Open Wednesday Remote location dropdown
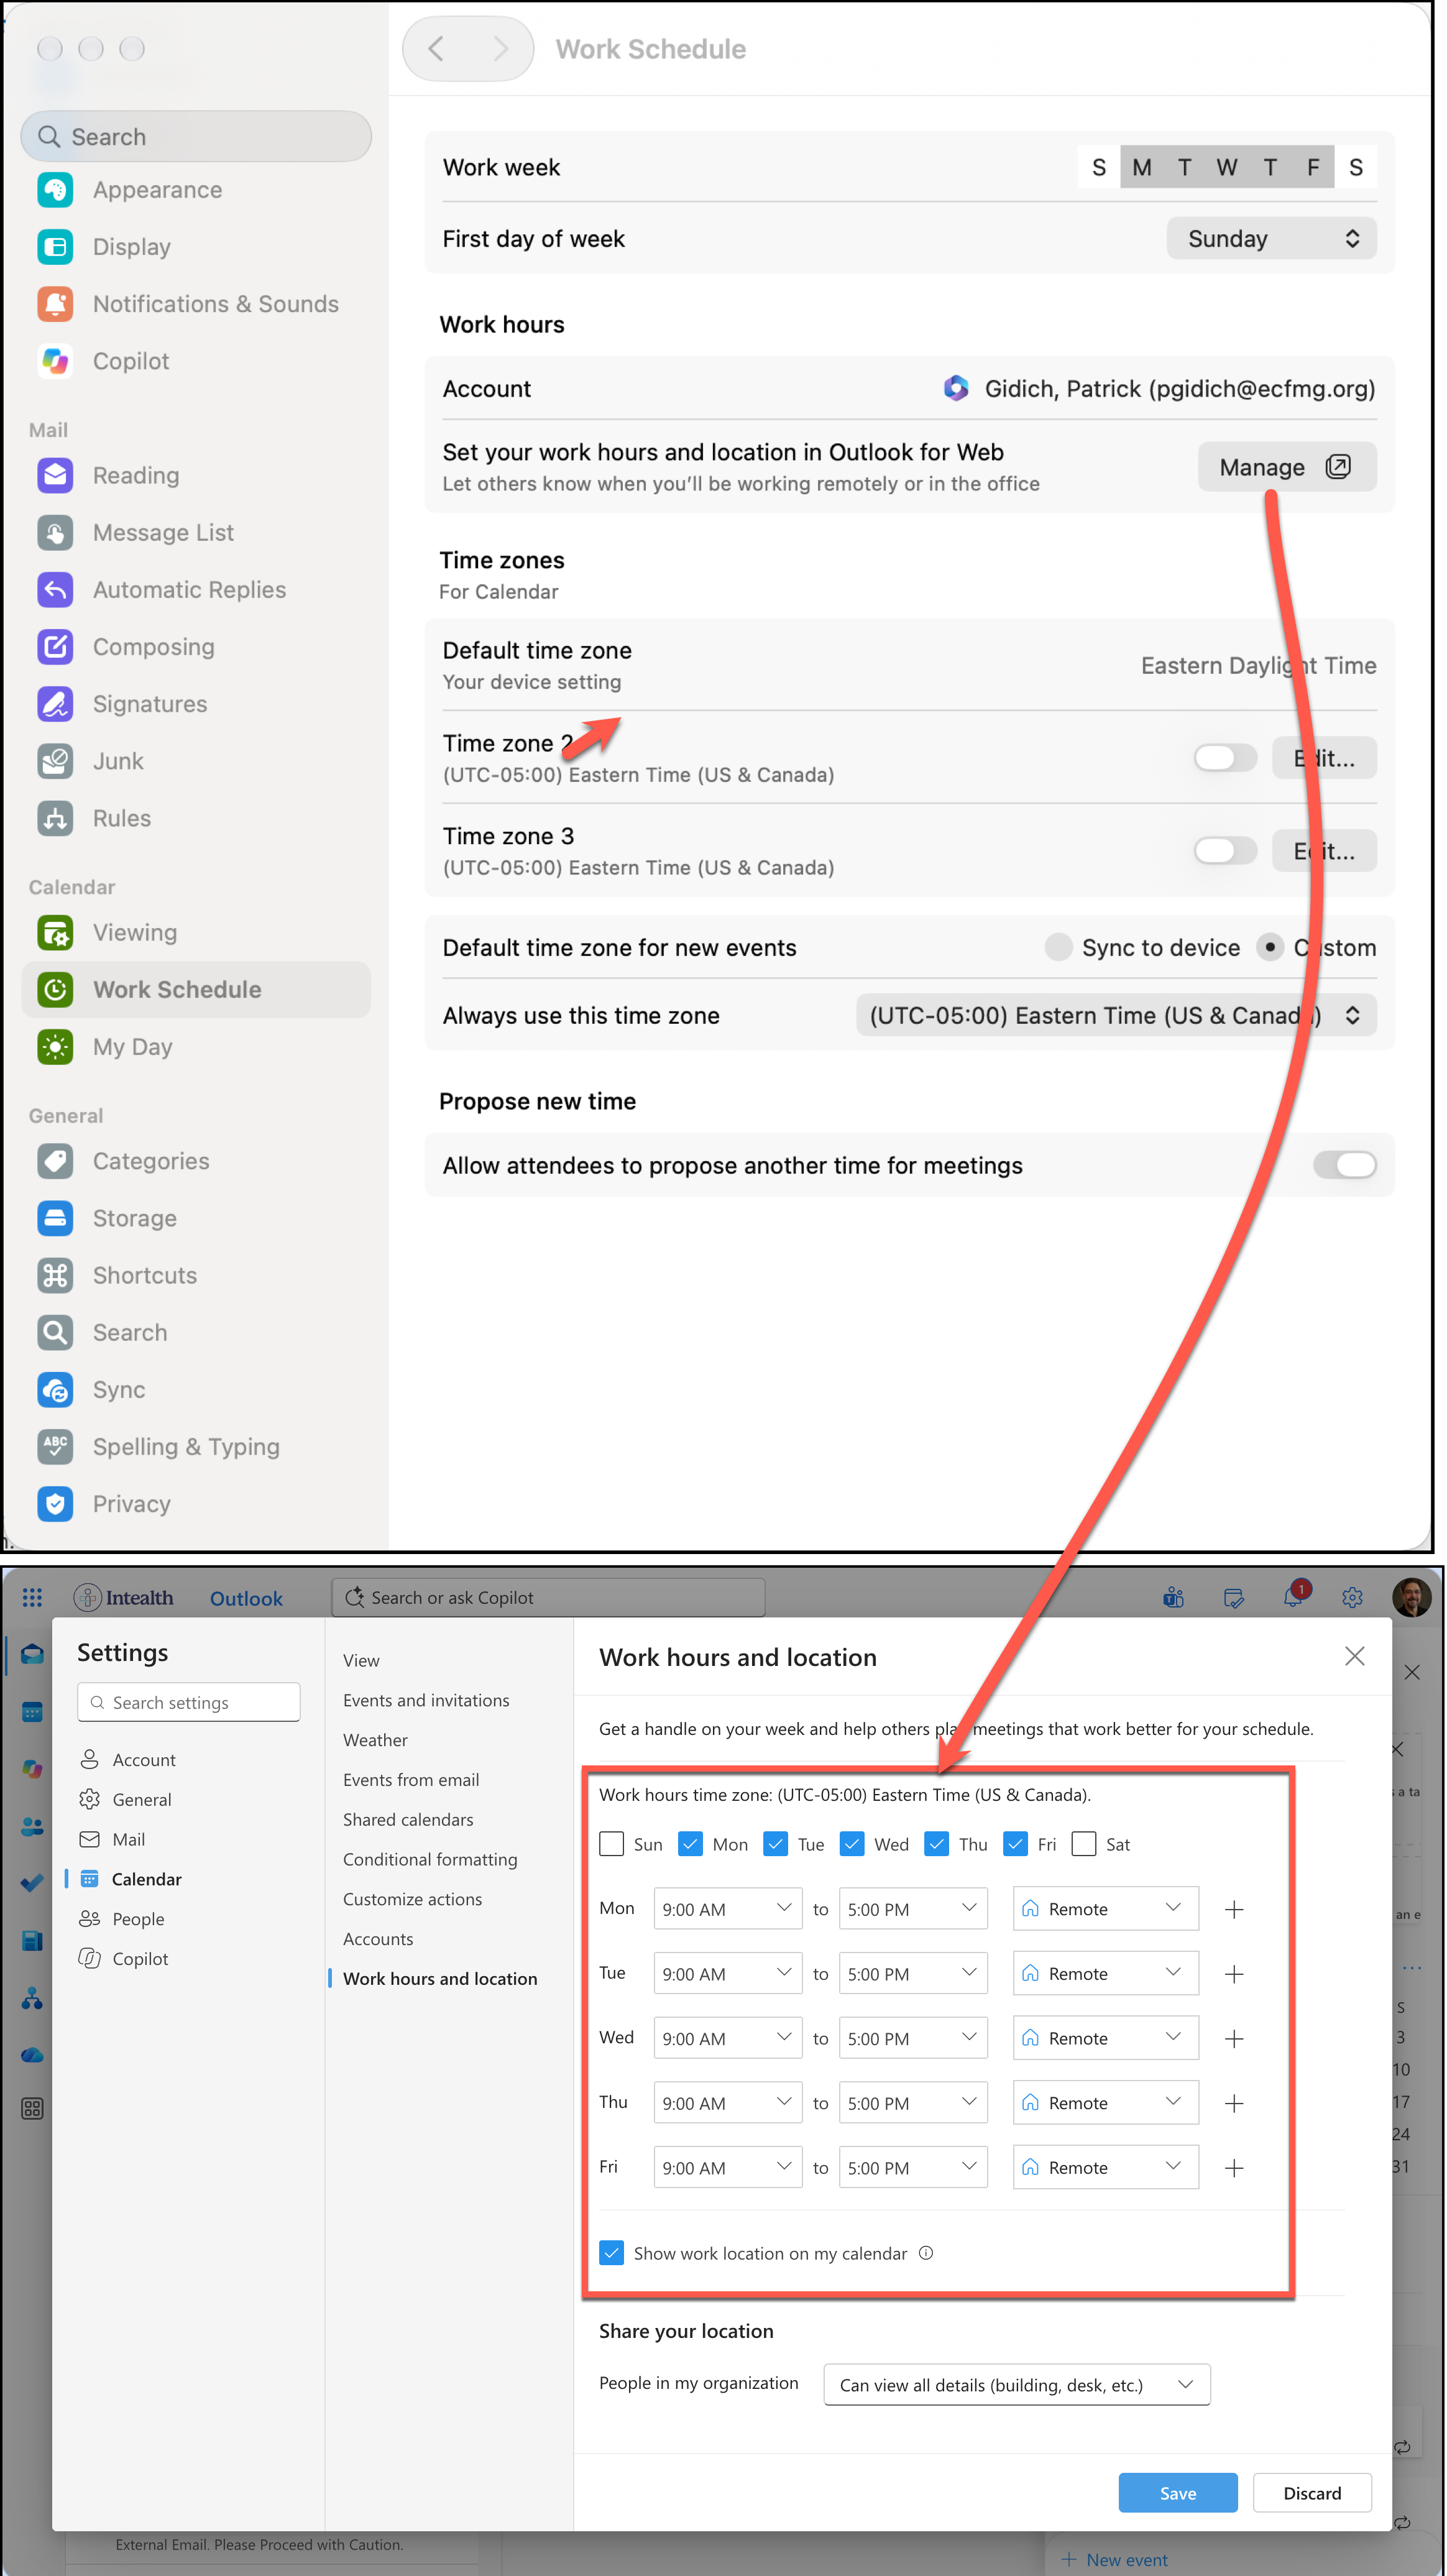 tap(1105, 2038)
